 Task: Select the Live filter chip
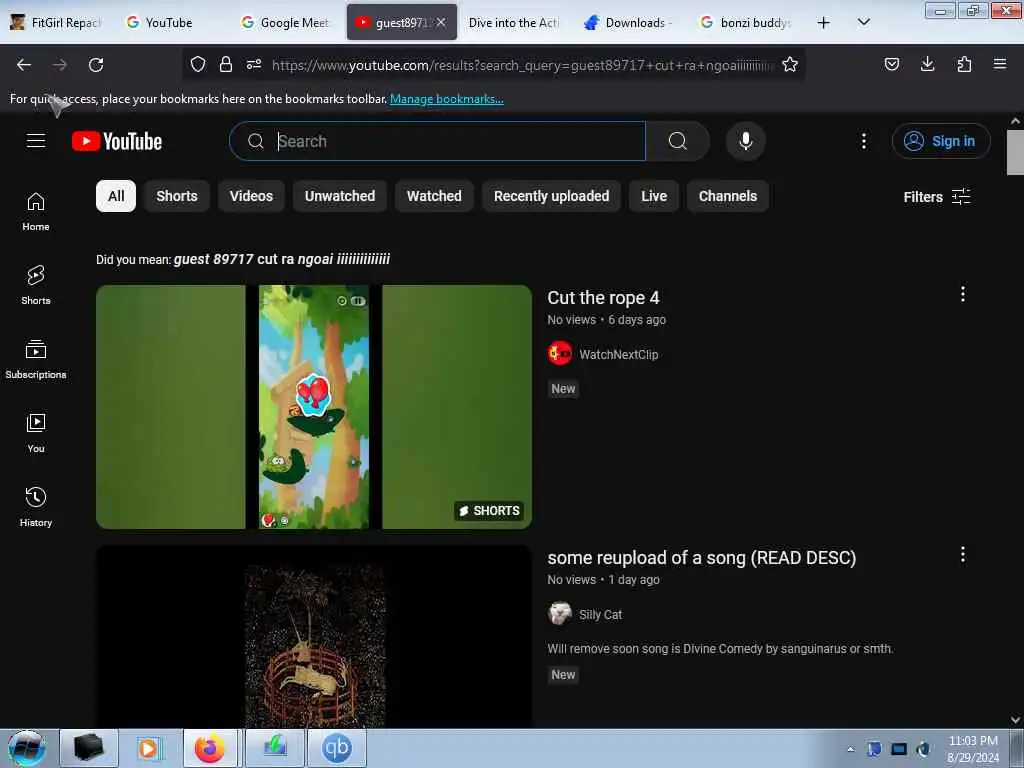(654, 196)
